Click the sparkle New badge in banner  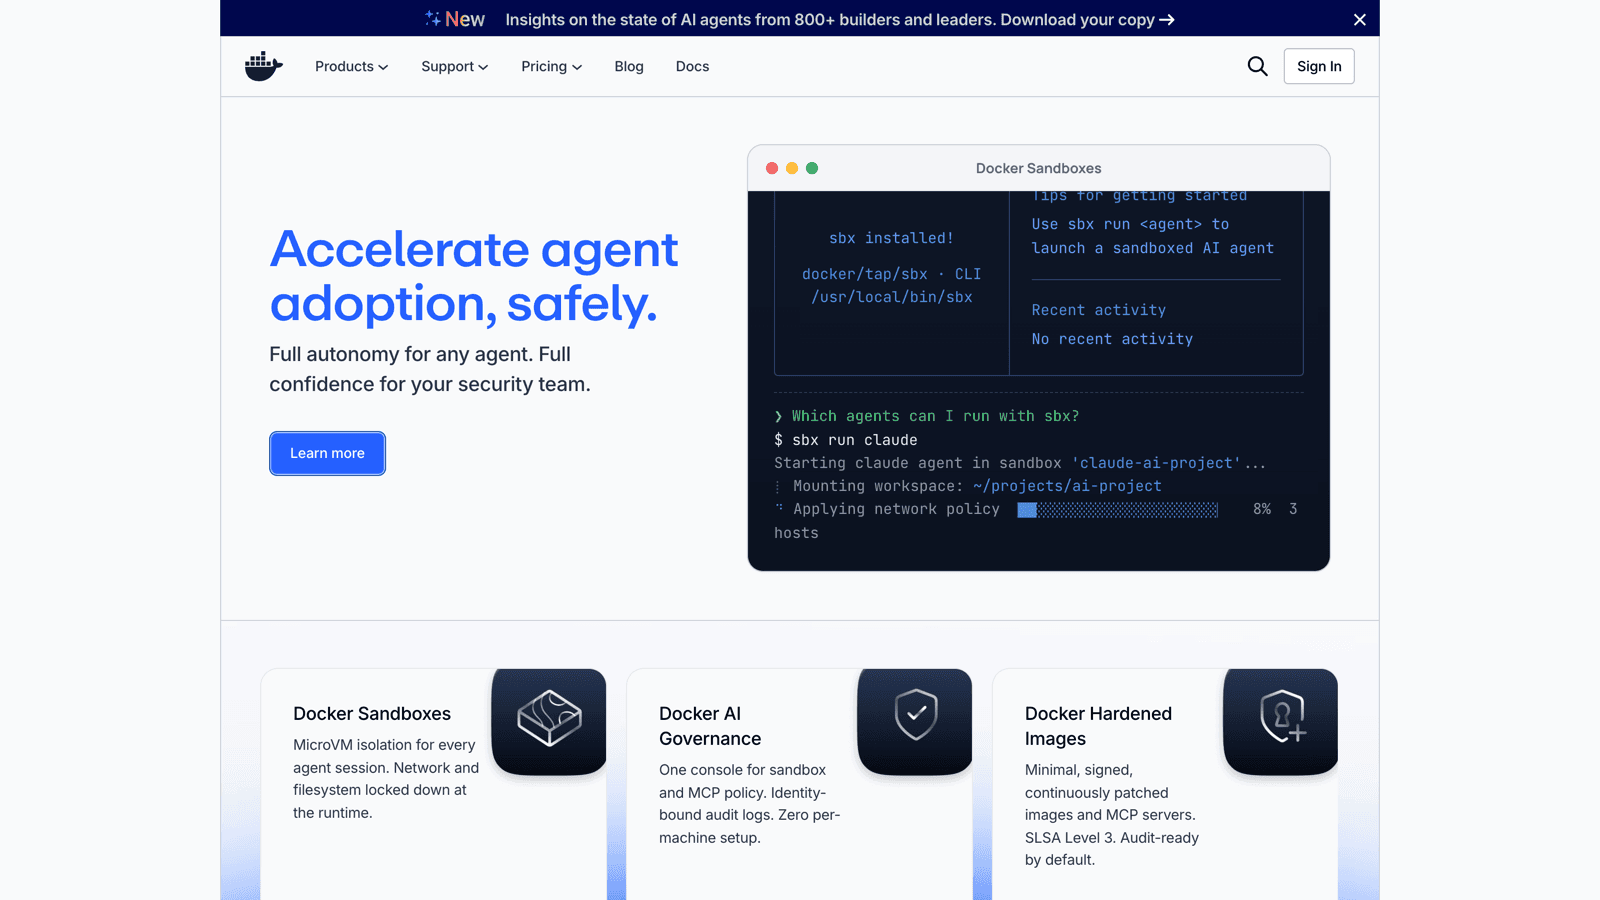pyautogui.click(x=454, y=19)
